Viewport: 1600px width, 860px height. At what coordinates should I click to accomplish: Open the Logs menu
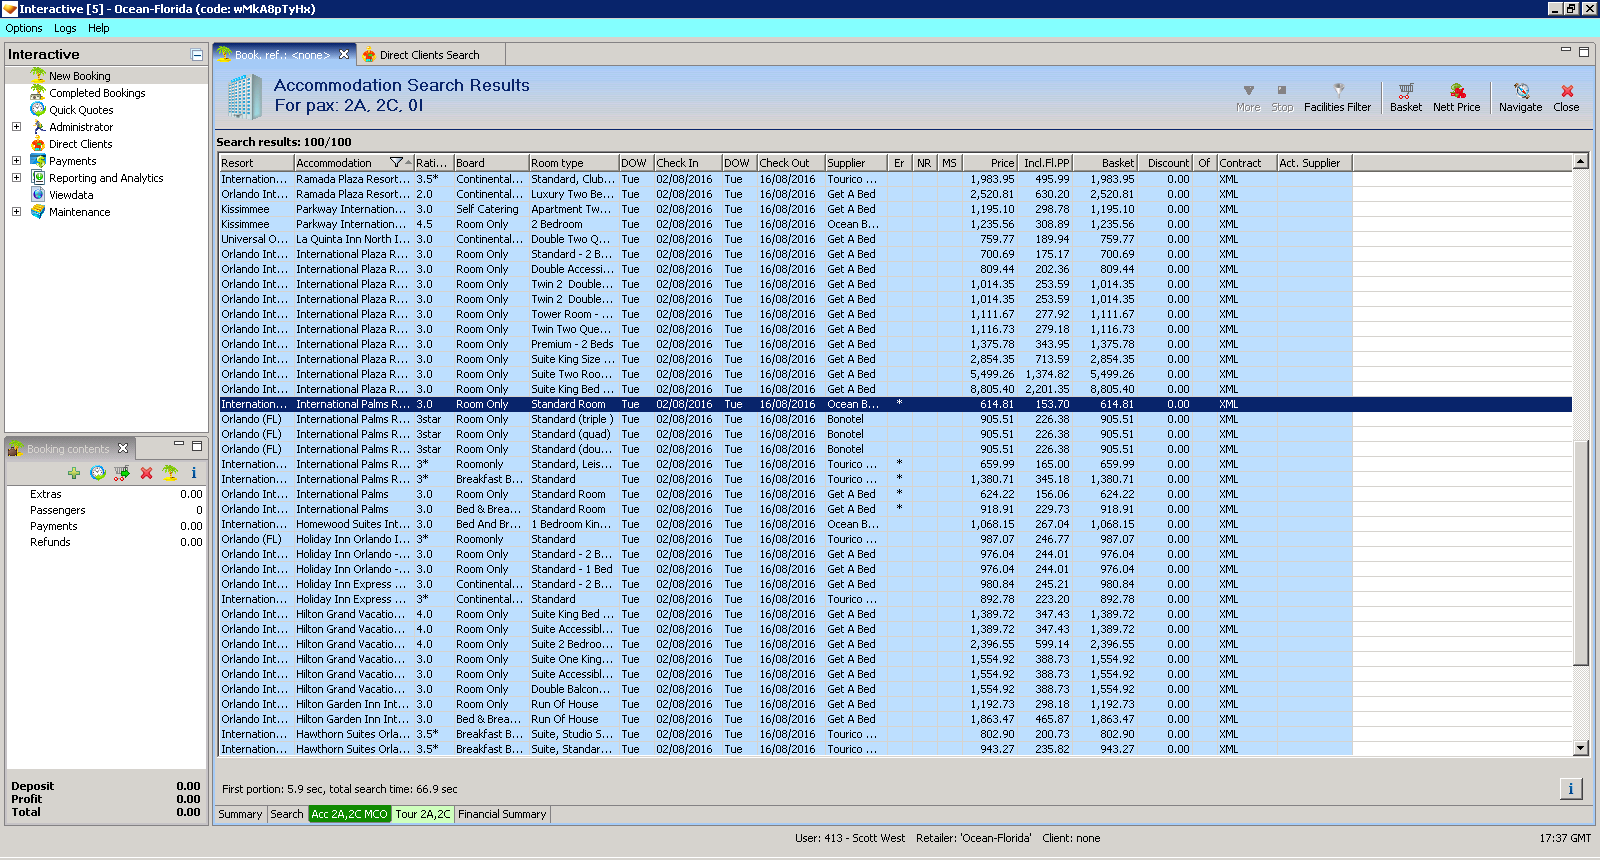(65, 28)
